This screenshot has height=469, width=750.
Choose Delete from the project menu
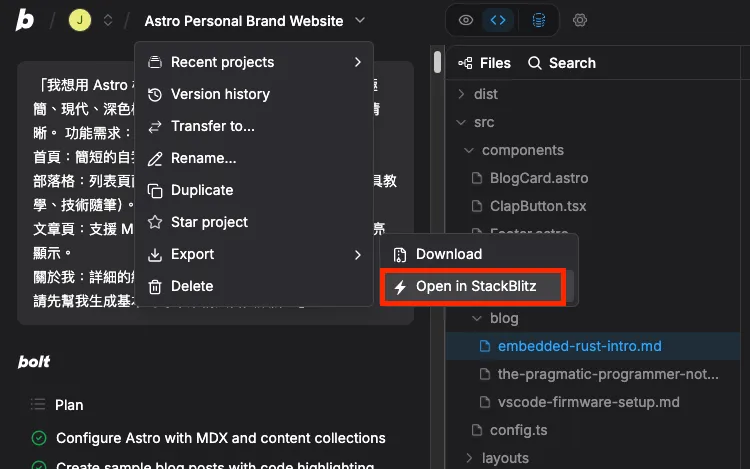click(254, 286)
